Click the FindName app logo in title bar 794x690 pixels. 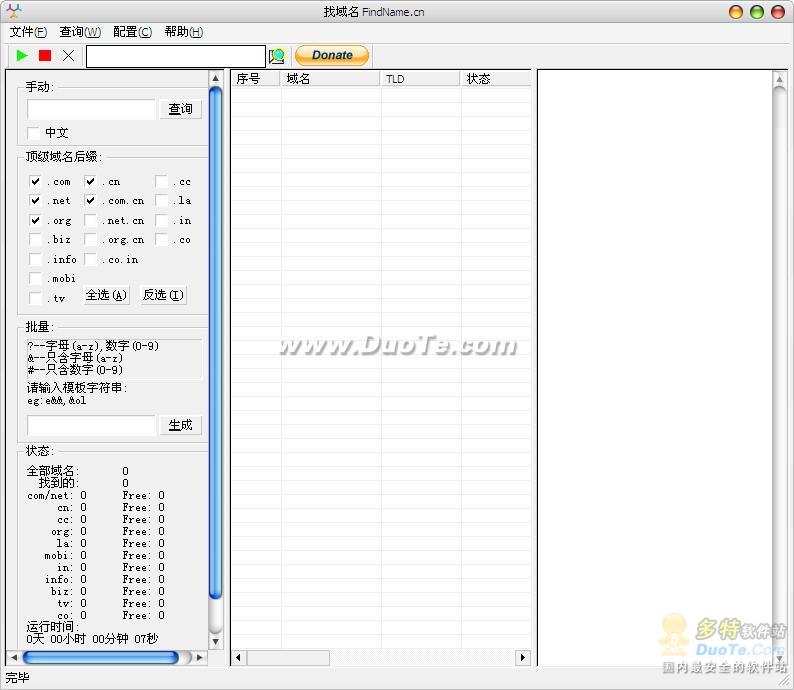(15, 11)
